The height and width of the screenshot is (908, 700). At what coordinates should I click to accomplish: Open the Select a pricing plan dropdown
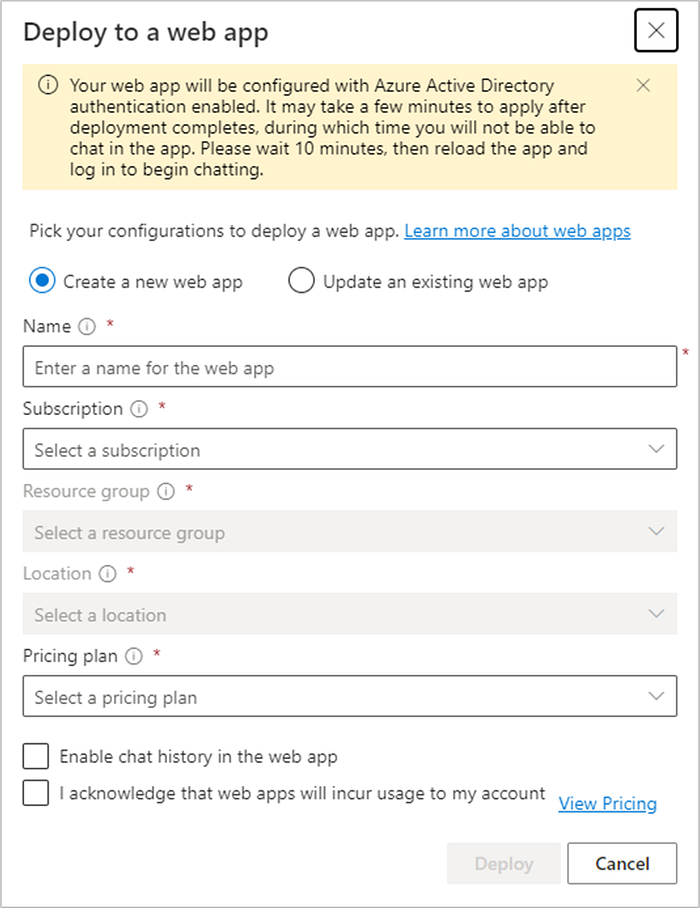350,696
